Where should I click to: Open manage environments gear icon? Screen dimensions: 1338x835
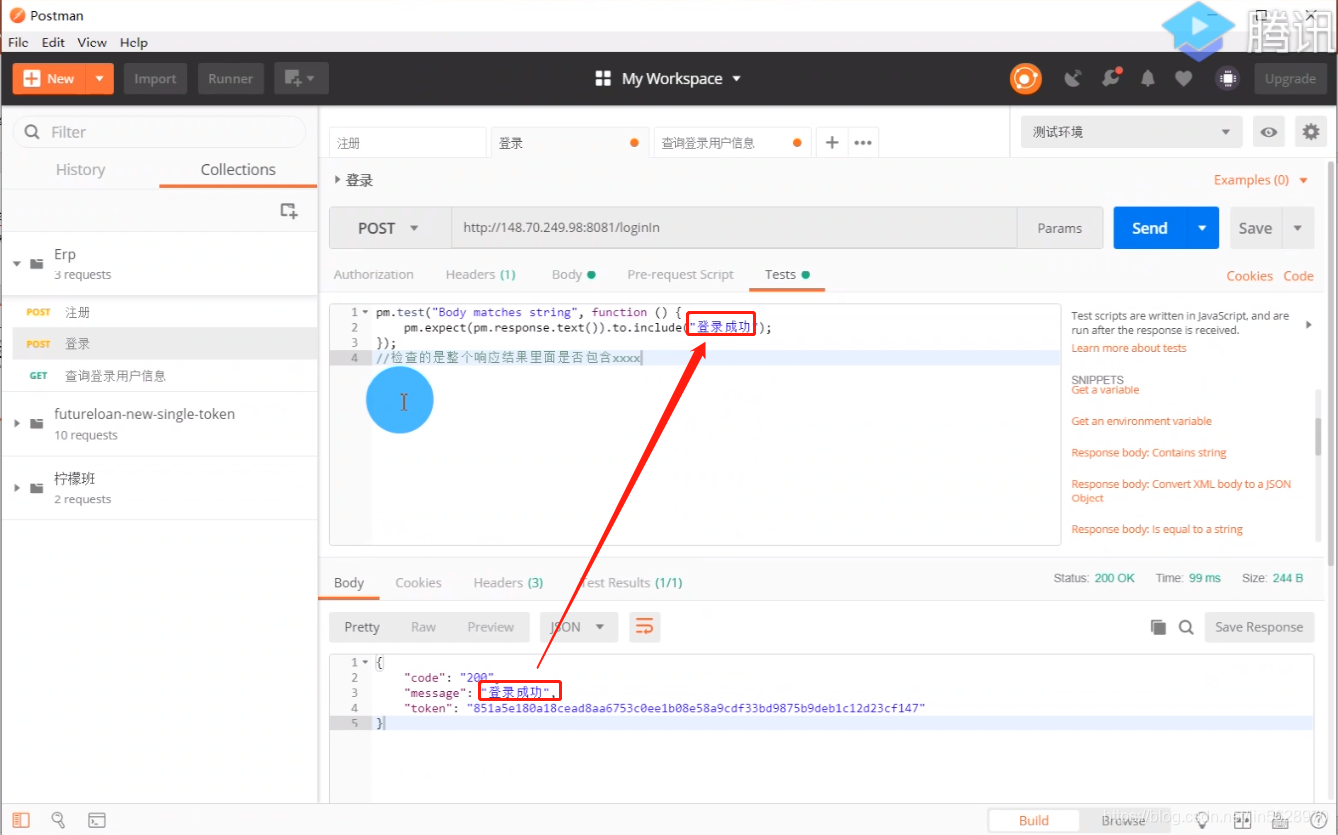(1310, 132)
